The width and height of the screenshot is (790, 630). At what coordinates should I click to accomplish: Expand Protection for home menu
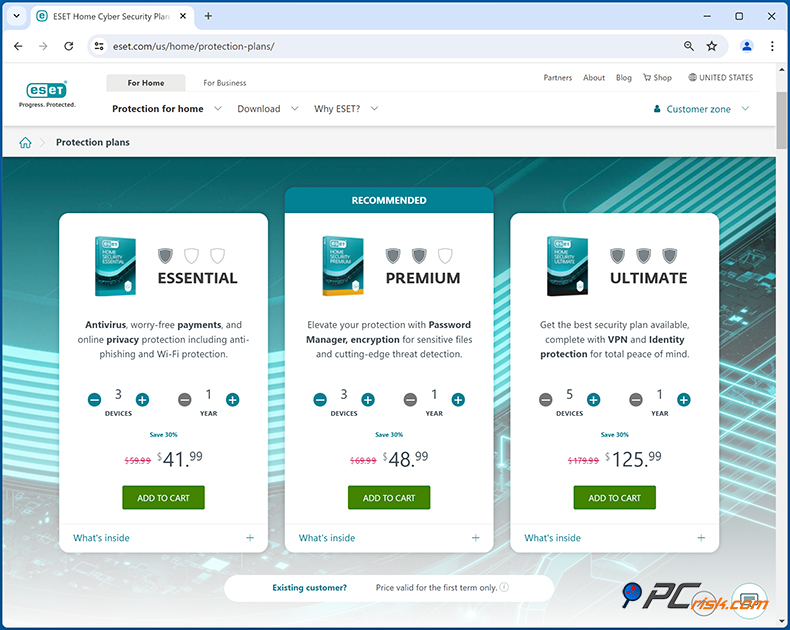coord(167,109)
